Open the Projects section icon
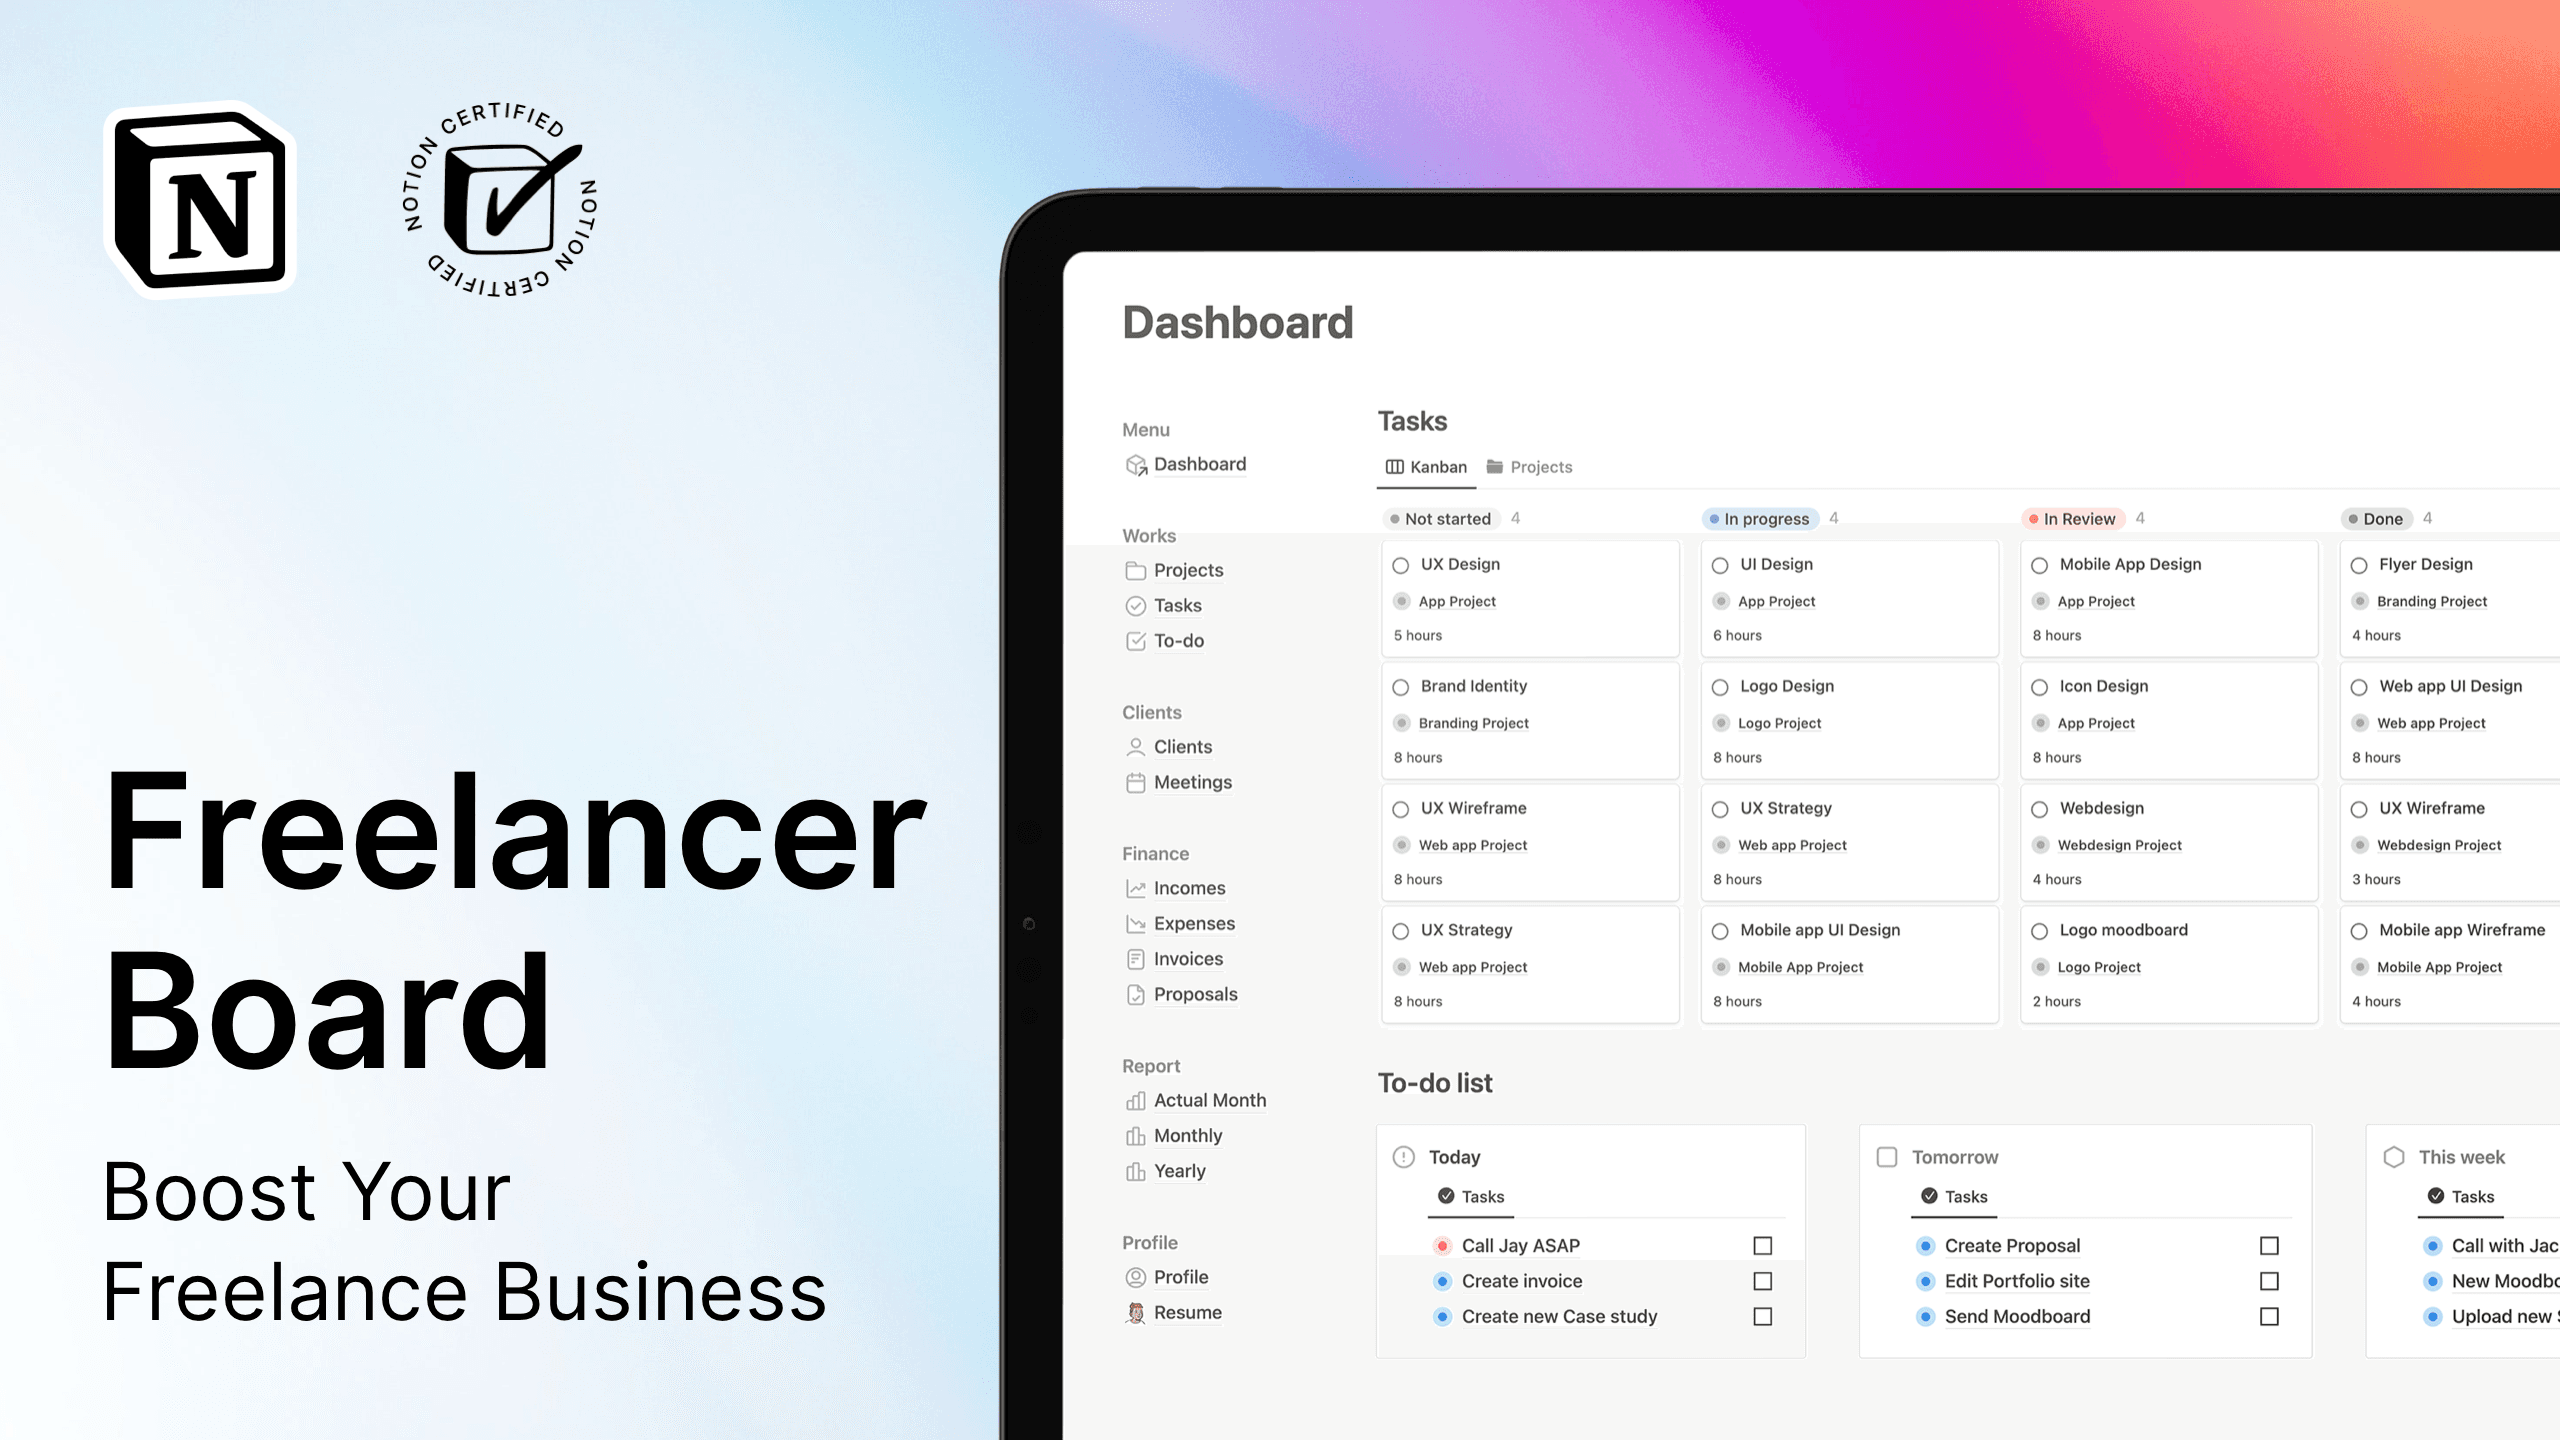2560x1440 pixels. pyautogui.click(x=1134, y=570)
